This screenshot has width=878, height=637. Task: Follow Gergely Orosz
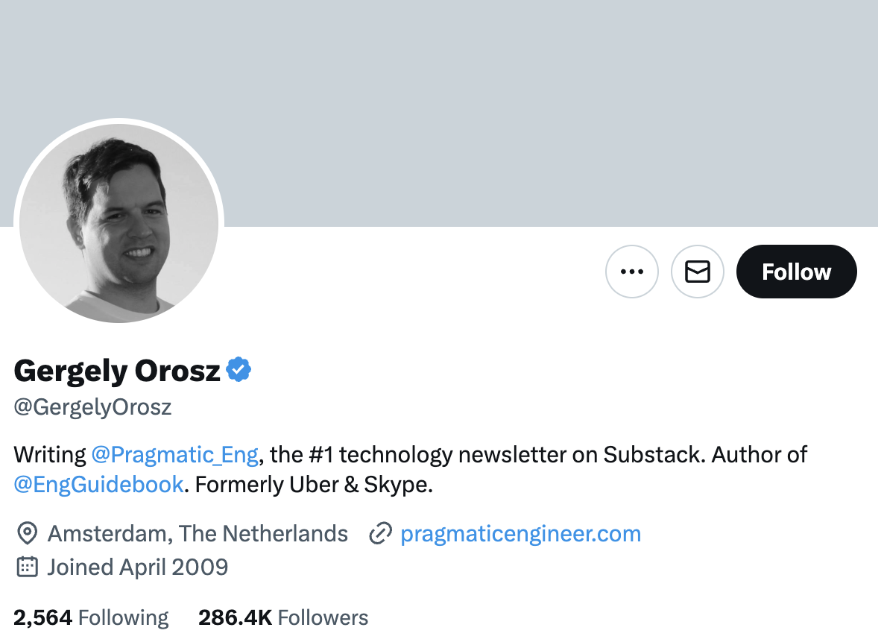(796, 271)
